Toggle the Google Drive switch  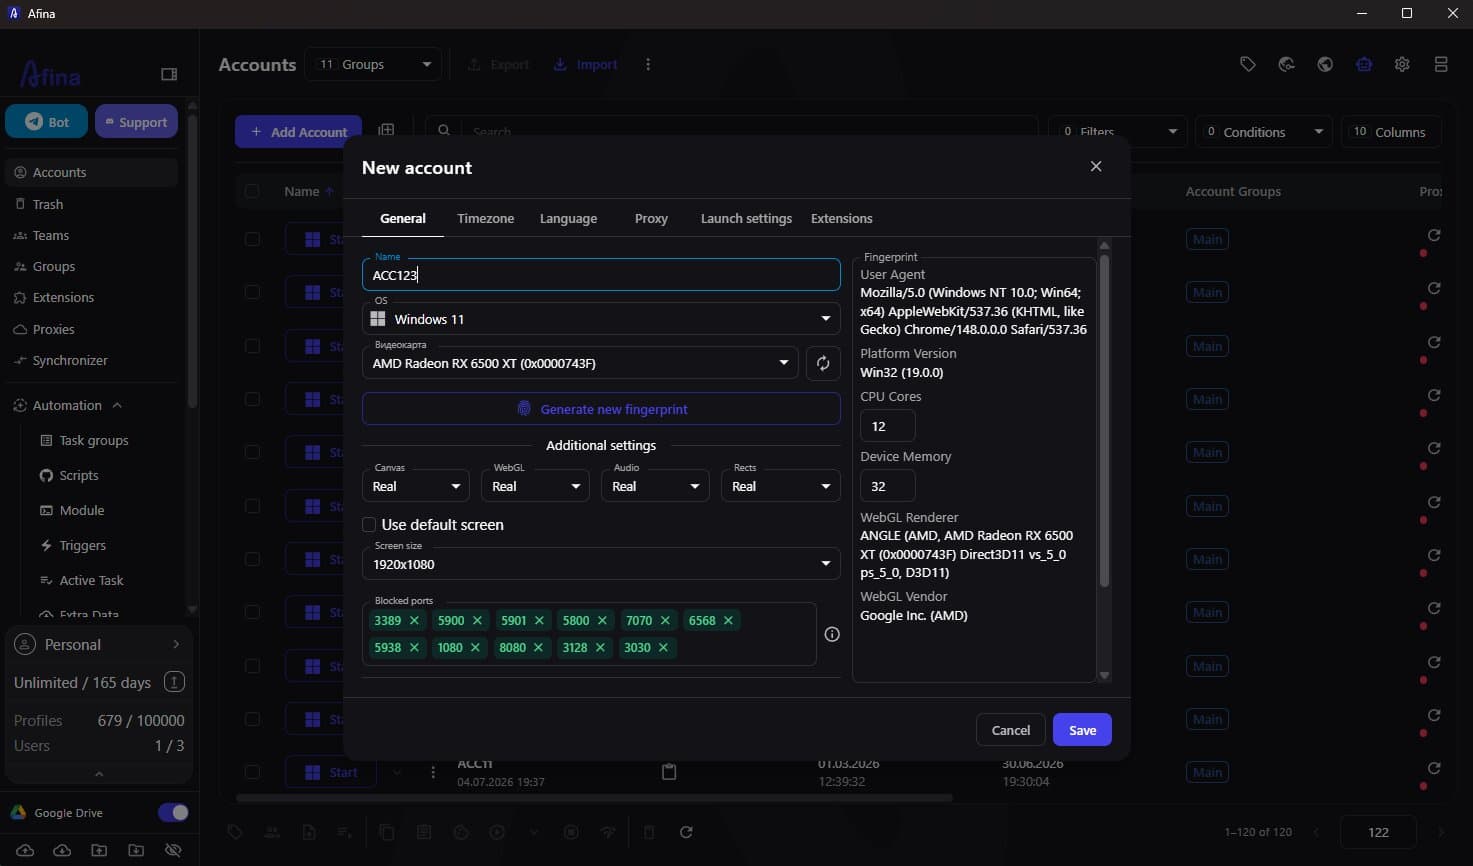[173, 812]
